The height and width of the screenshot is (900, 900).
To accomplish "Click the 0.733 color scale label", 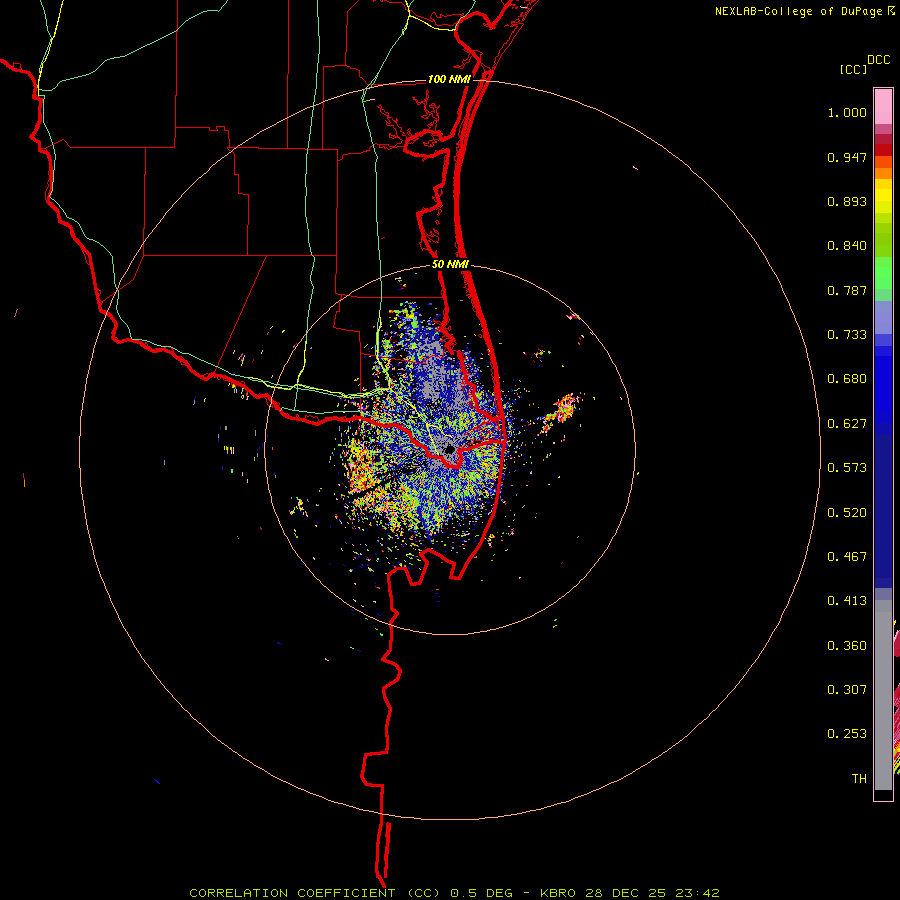I will pyautogui.click(x=847, y=335).
